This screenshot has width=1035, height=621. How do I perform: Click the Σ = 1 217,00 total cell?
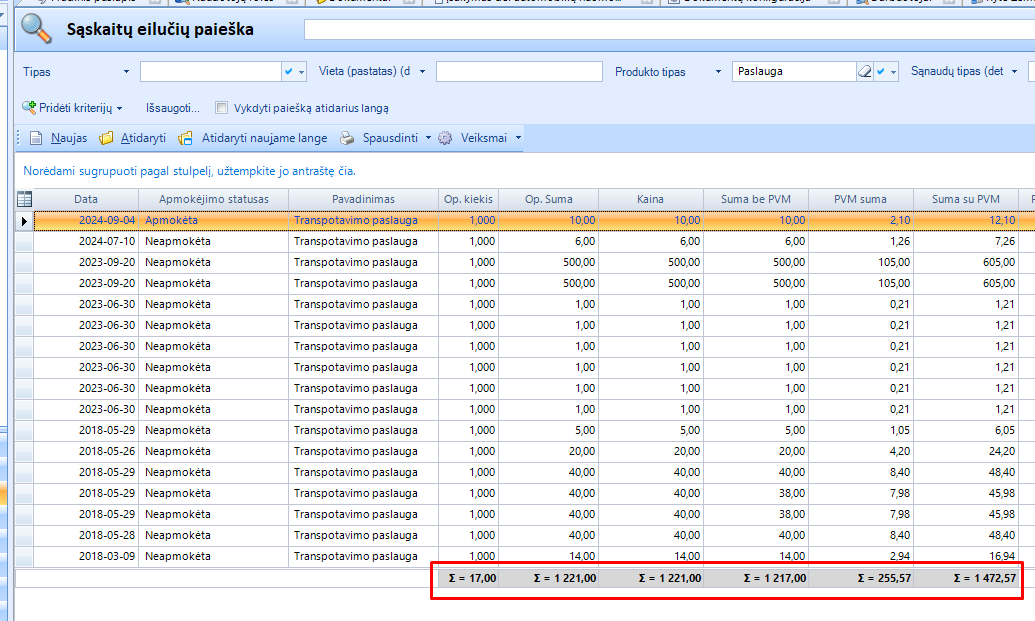(x=756, y=578)
